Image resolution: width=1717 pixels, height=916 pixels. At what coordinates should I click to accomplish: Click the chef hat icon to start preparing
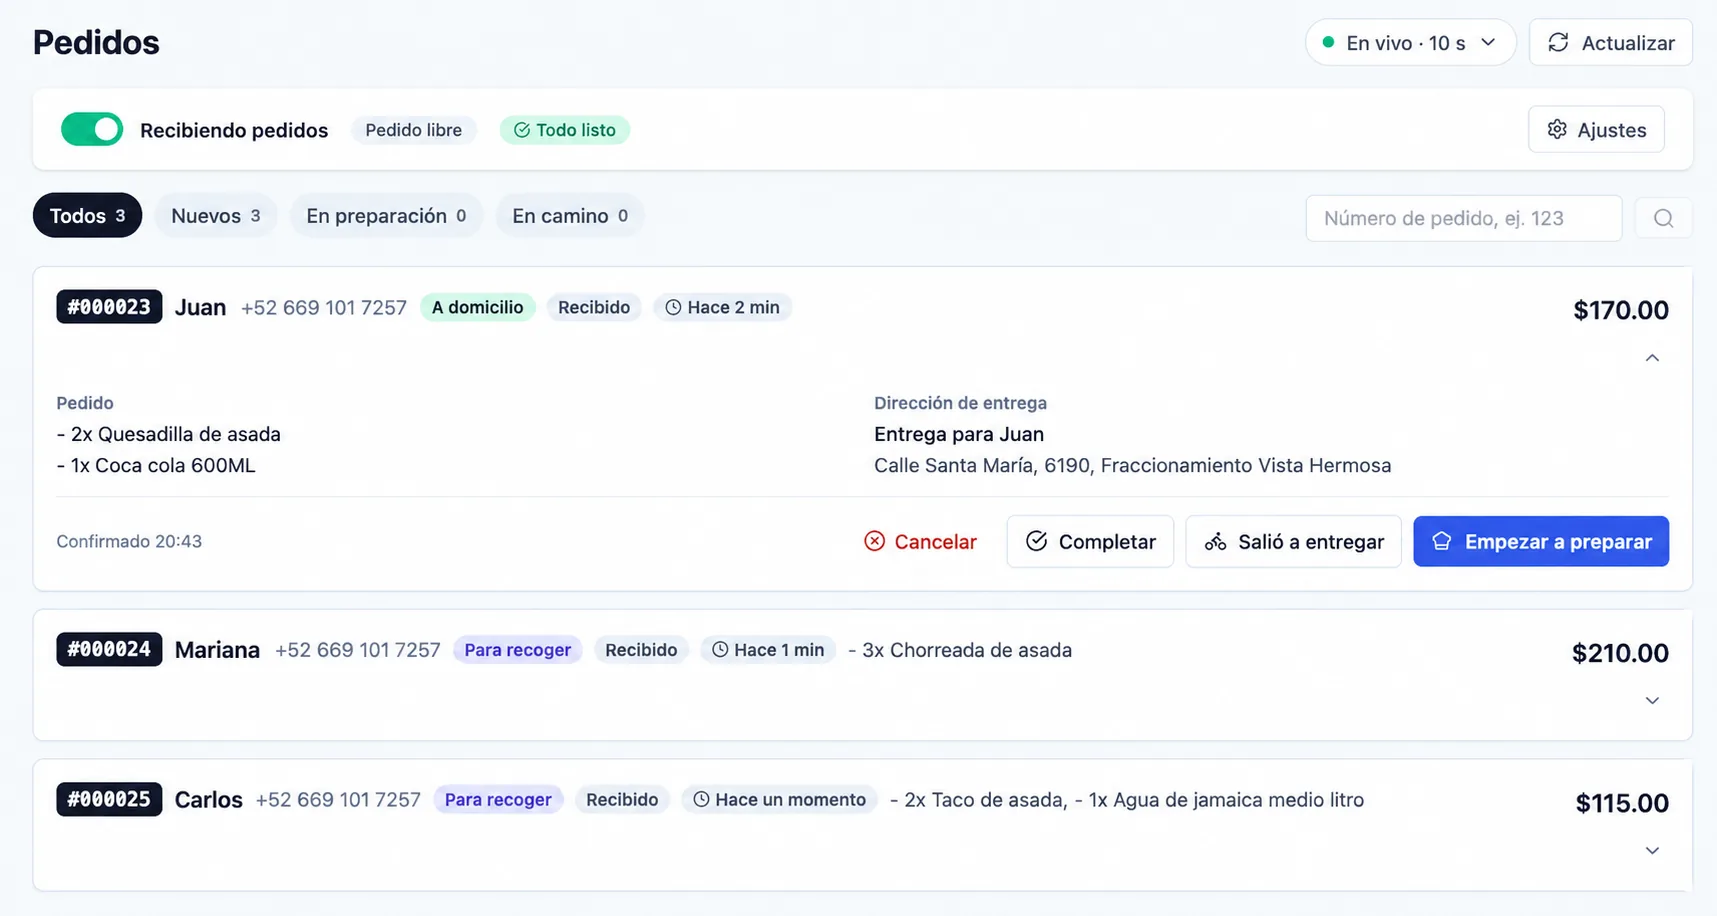click(1441, 541)
